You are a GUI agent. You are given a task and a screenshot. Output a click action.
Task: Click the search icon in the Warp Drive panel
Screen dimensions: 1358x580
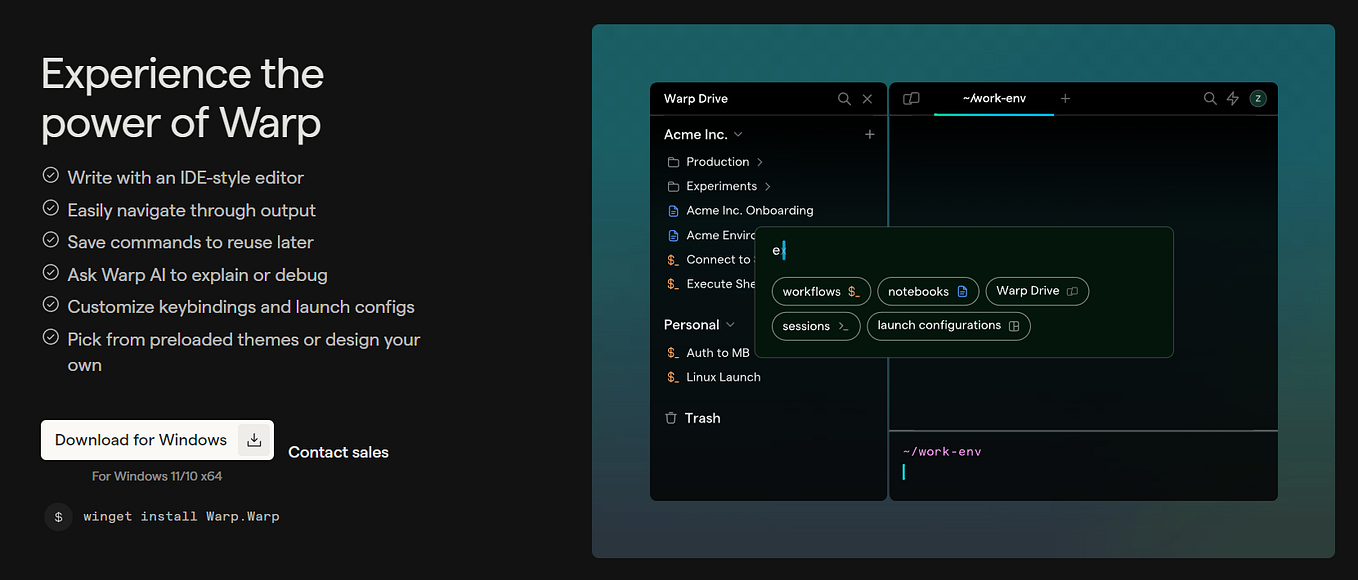[844, 98]
